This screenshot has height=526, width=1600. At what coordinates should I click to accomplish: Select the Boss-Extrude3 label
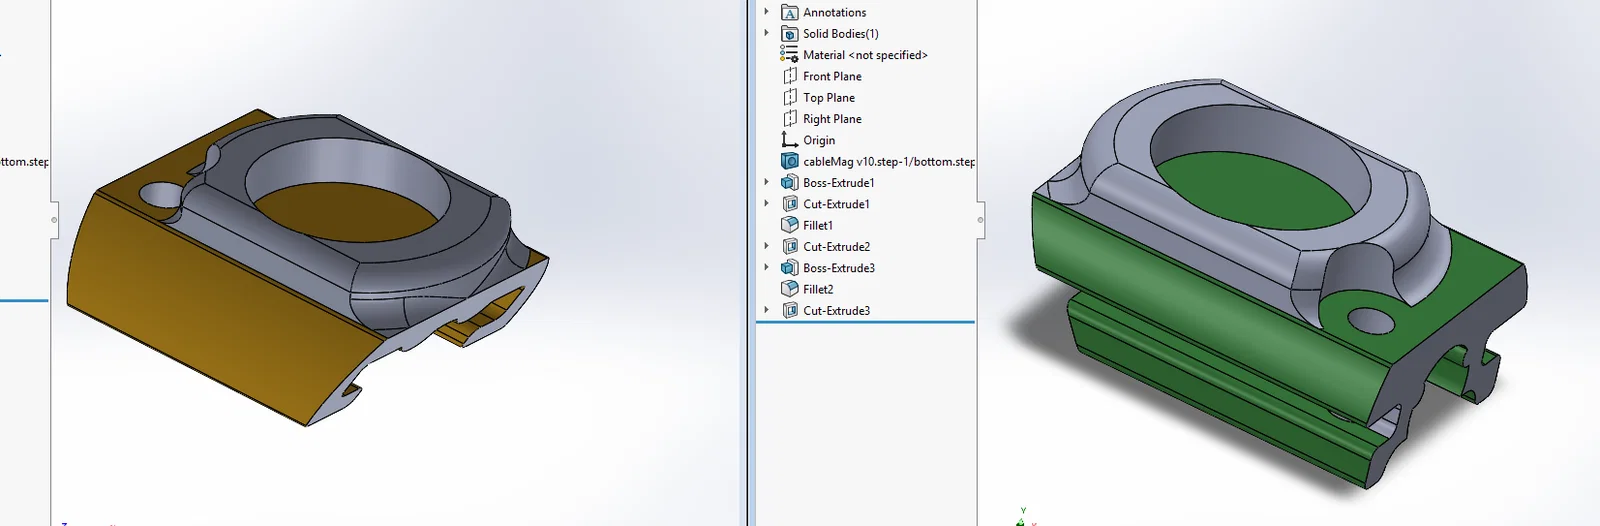point(839,268)
